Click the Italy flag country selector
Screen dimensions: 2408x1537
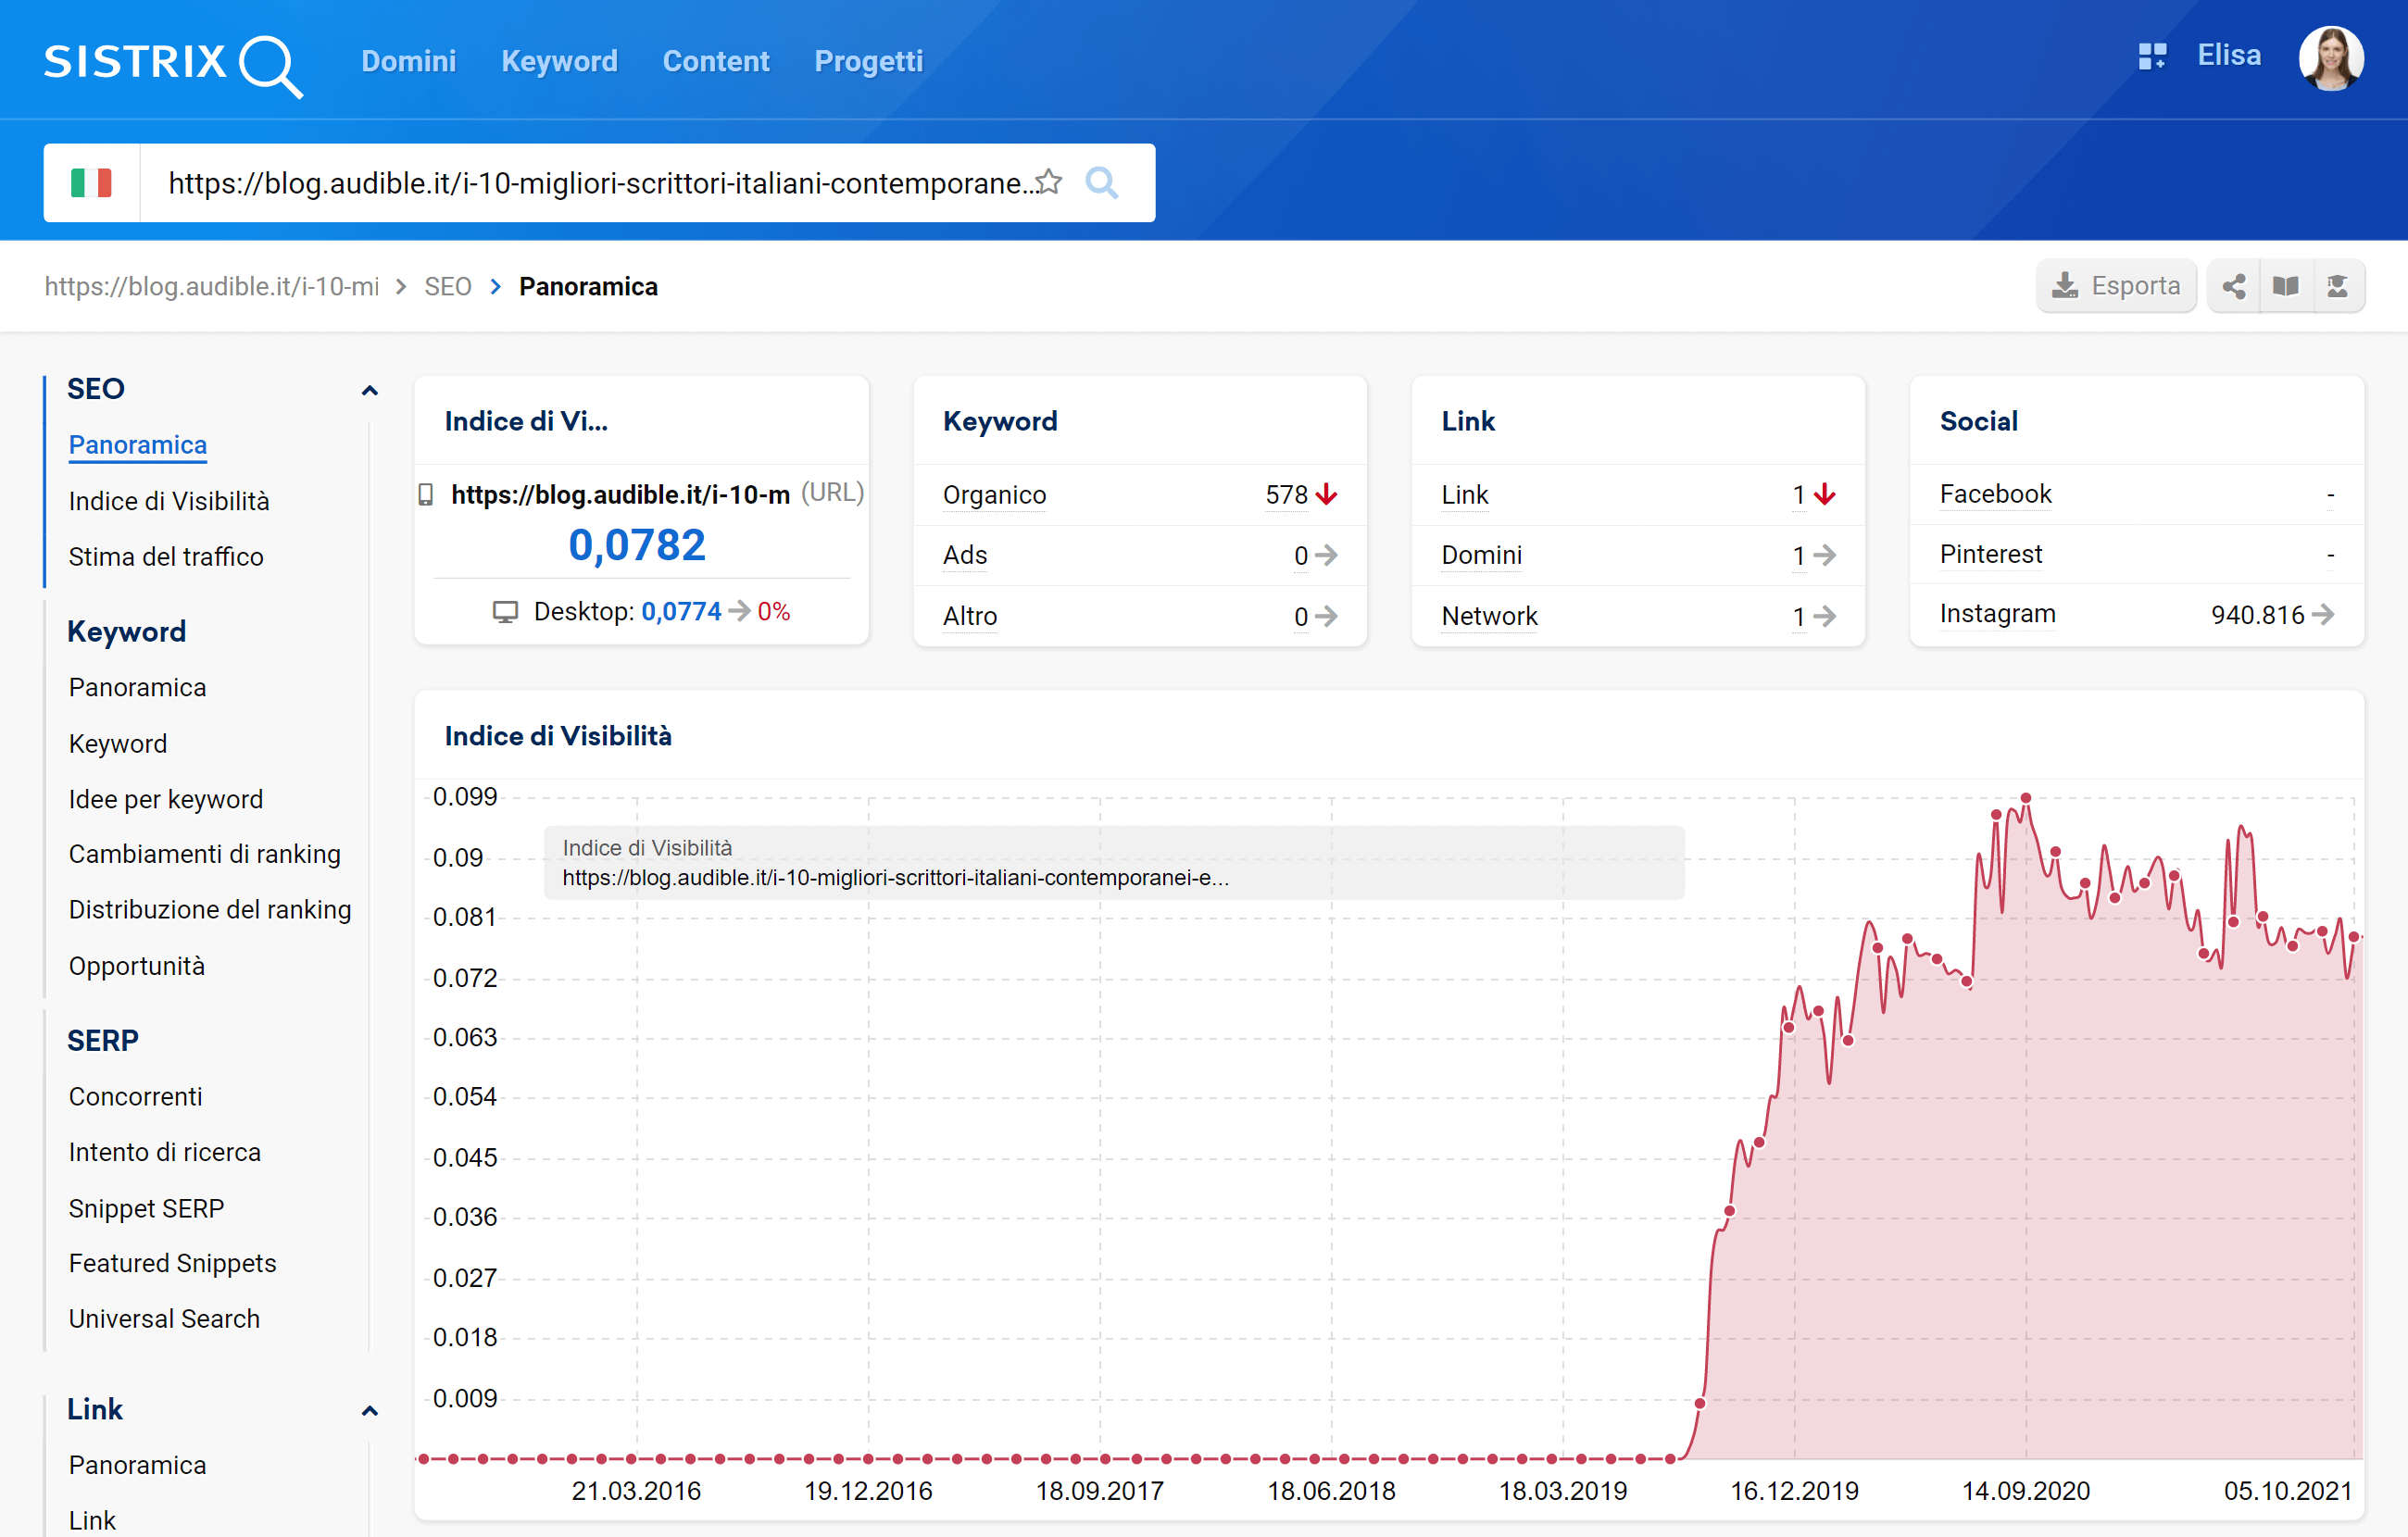pos(91,183)
